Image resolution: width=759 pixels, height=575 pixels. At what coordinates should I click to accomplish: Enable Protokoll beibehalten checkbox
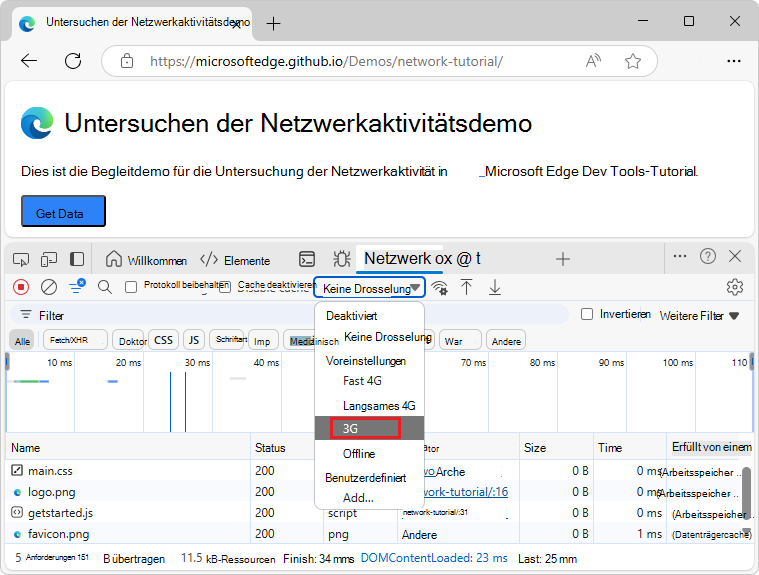click(x=131, y=287)
